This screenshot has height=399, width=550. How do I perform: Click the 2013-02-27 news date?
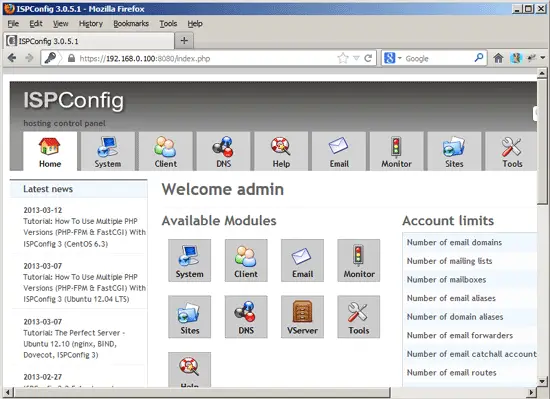(x=42, y=377)
